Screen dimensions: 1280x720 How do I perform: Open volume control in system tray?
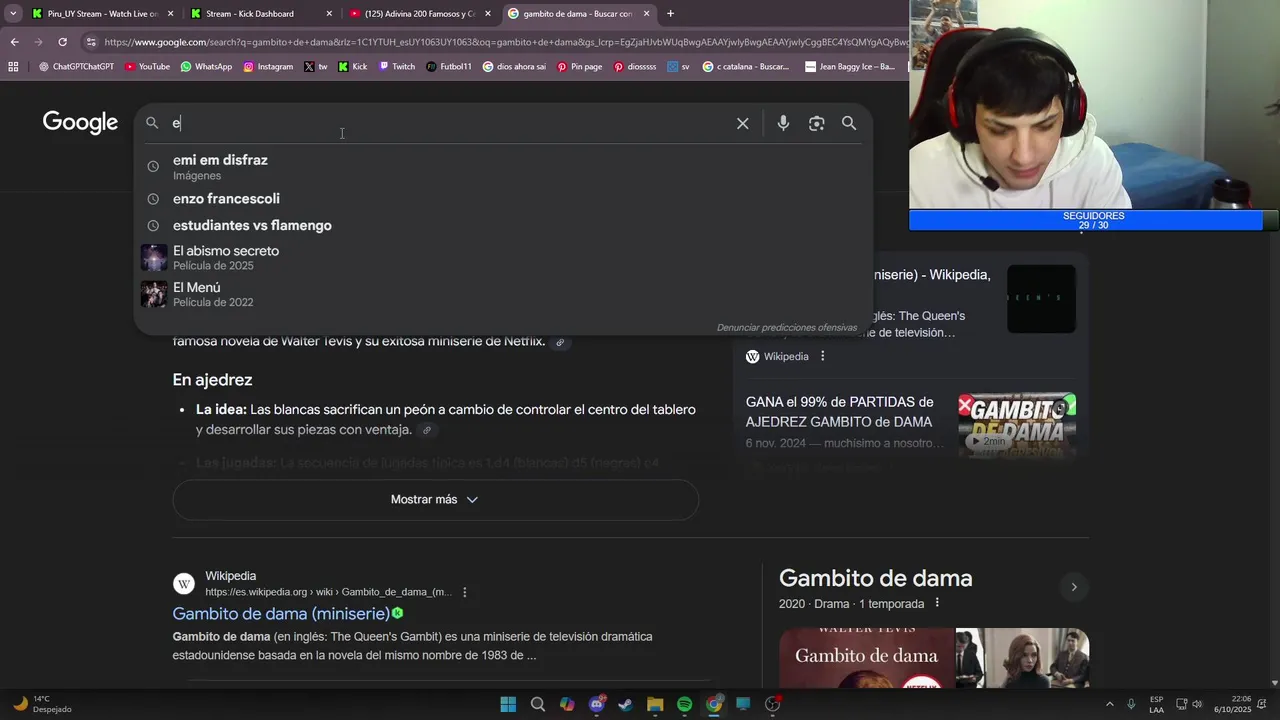coord(1197,704)
